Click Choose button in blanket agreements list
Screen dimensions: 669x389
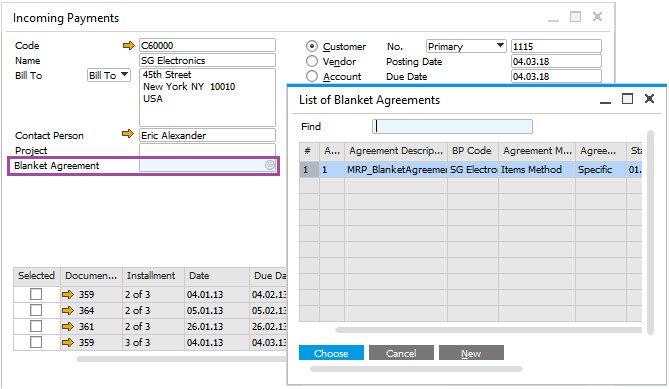[331, 353]
